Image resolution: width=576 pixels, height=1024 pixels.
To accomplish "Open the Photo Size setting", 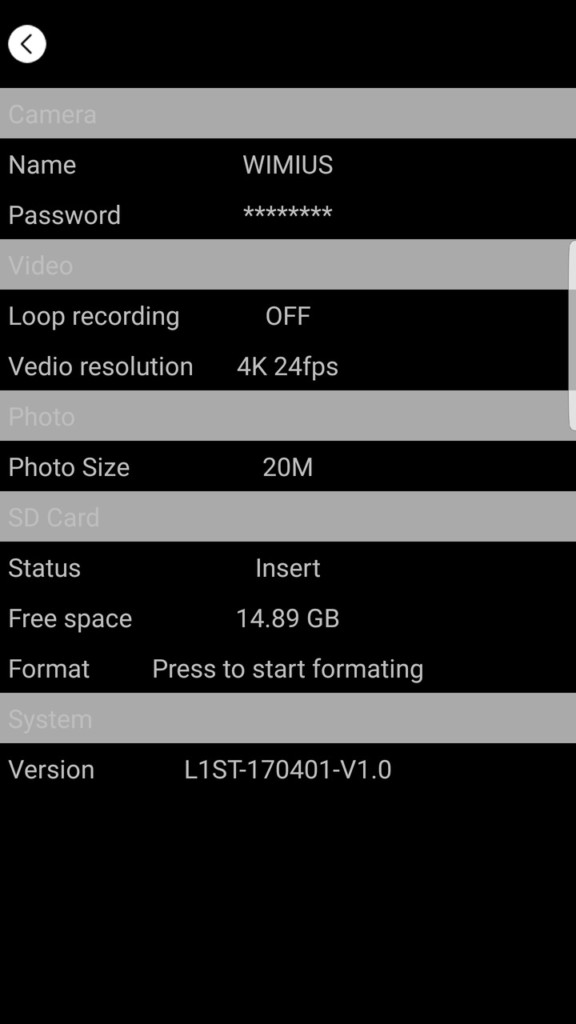I will point(288,467).
